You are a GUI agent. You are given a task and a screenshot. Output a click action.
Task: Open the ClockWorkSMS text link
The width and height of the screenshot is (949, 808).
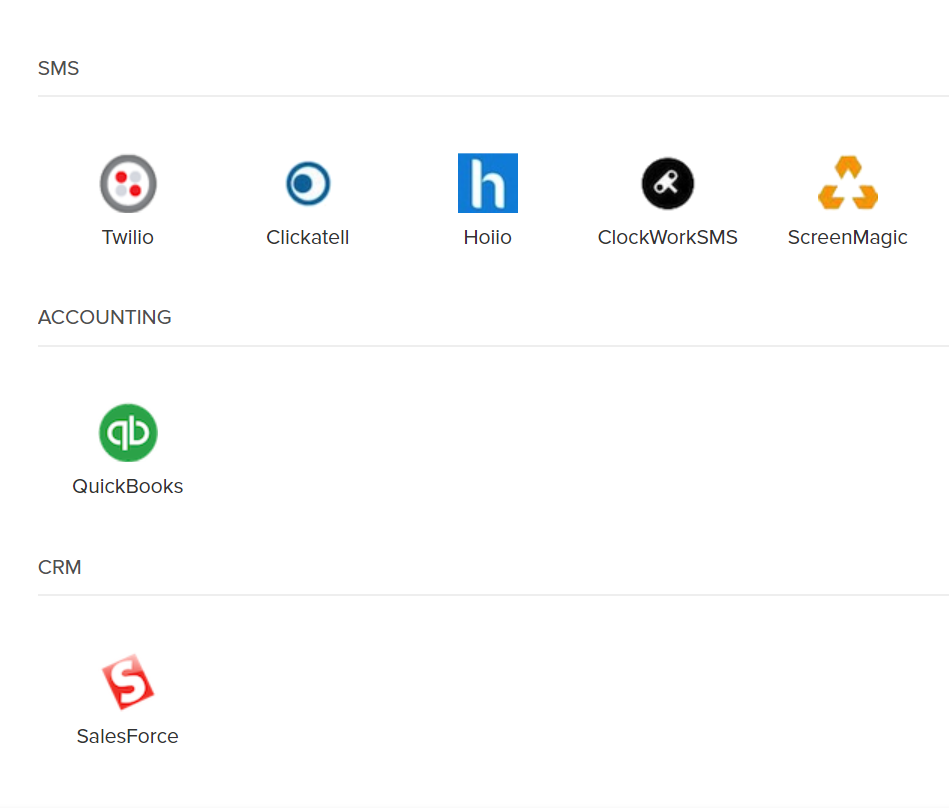click(x=667, y=238)
